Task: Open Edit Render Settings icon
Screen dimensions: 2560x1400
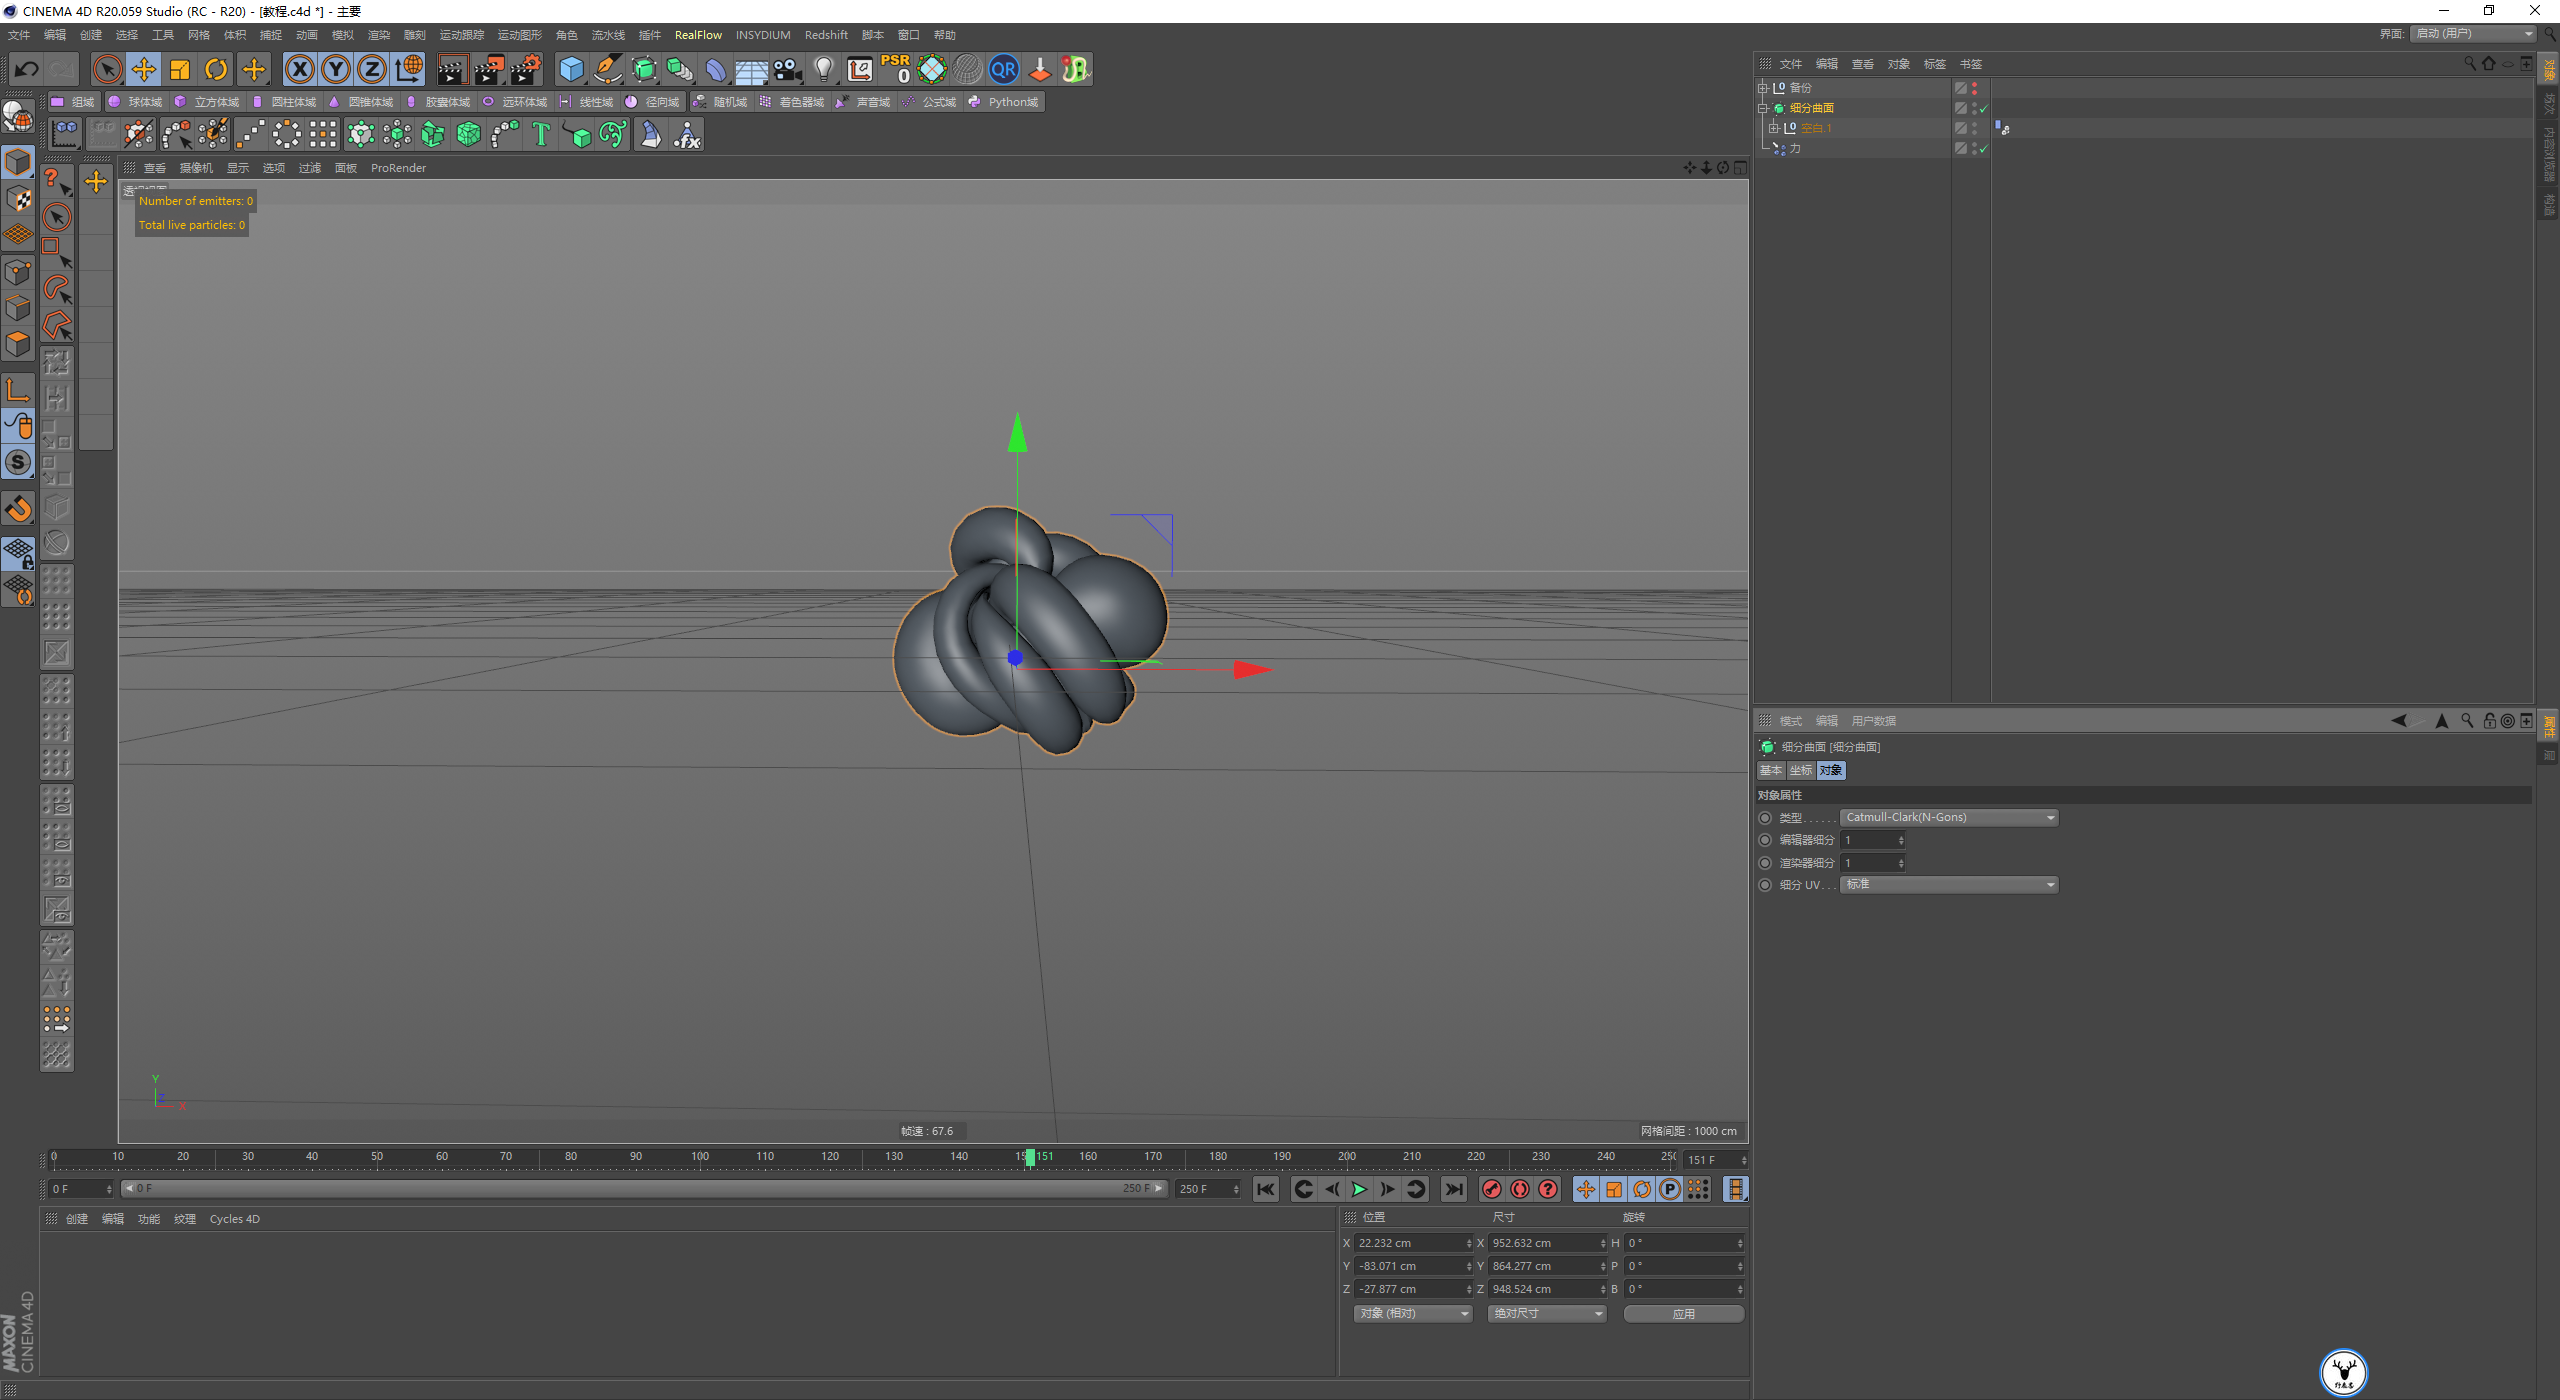Action: [526, 69]
